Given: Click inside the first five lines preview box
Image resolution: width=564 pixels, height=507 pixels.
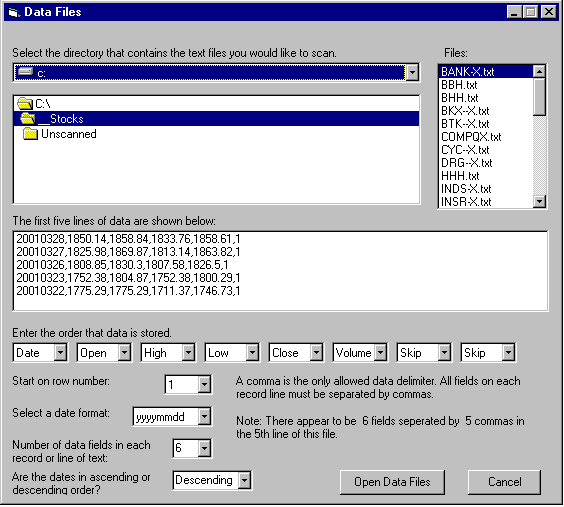Looking at the screenshot, I should pyautogui.click(x=281, y=271).
